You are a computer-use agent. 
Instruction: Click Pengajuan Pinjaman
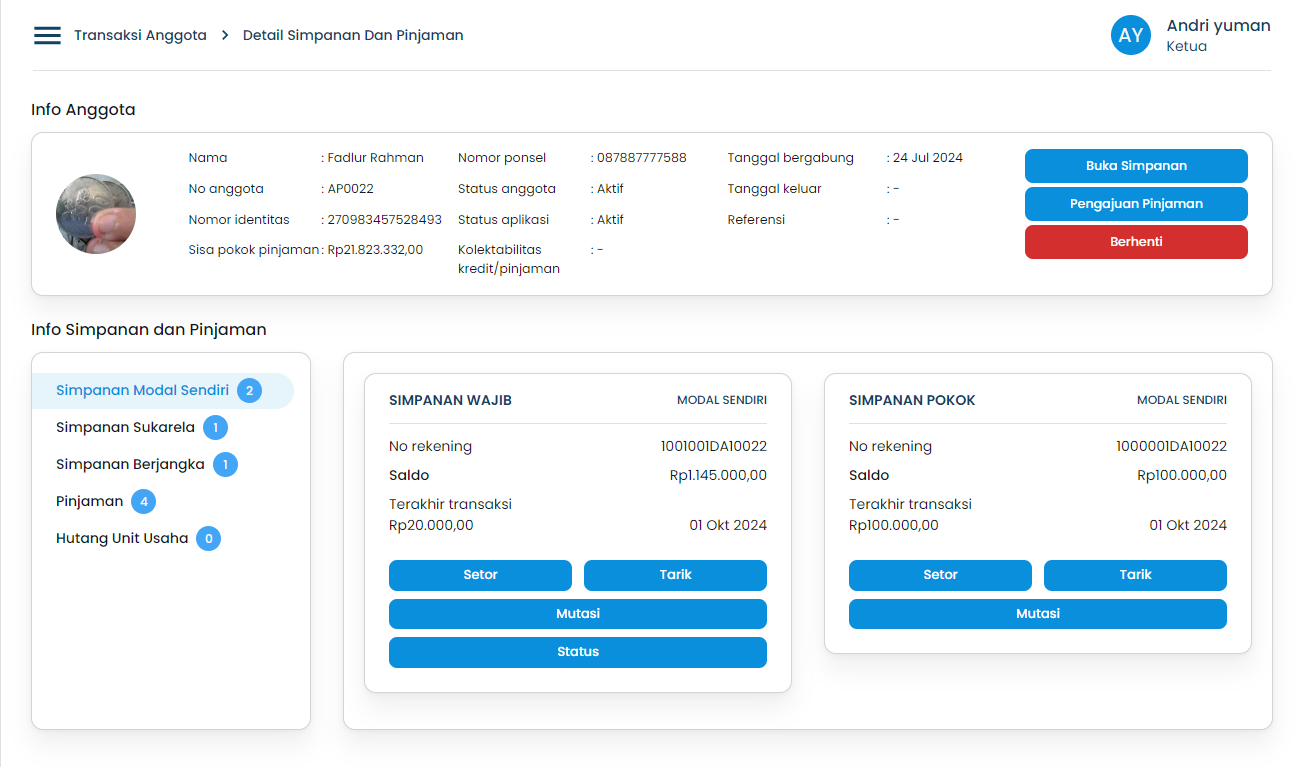click(x=1136, y=203)
